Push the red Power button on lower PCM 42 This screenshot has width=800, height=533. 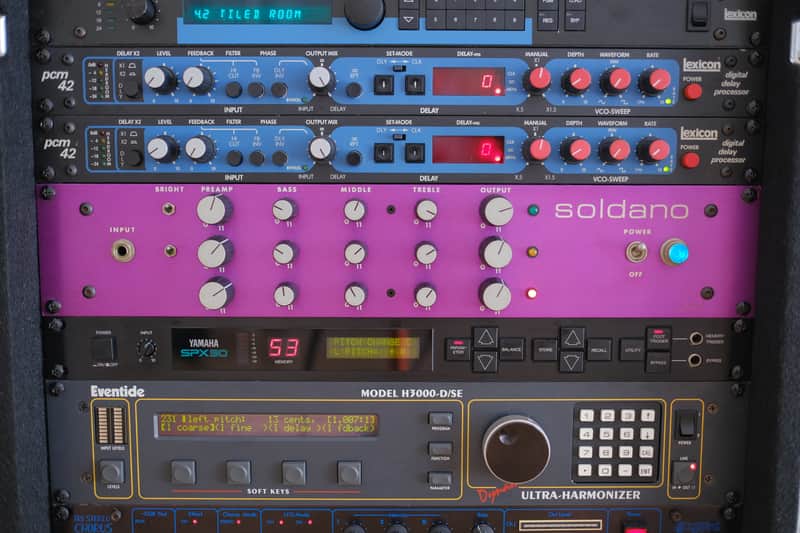point(690,160)
